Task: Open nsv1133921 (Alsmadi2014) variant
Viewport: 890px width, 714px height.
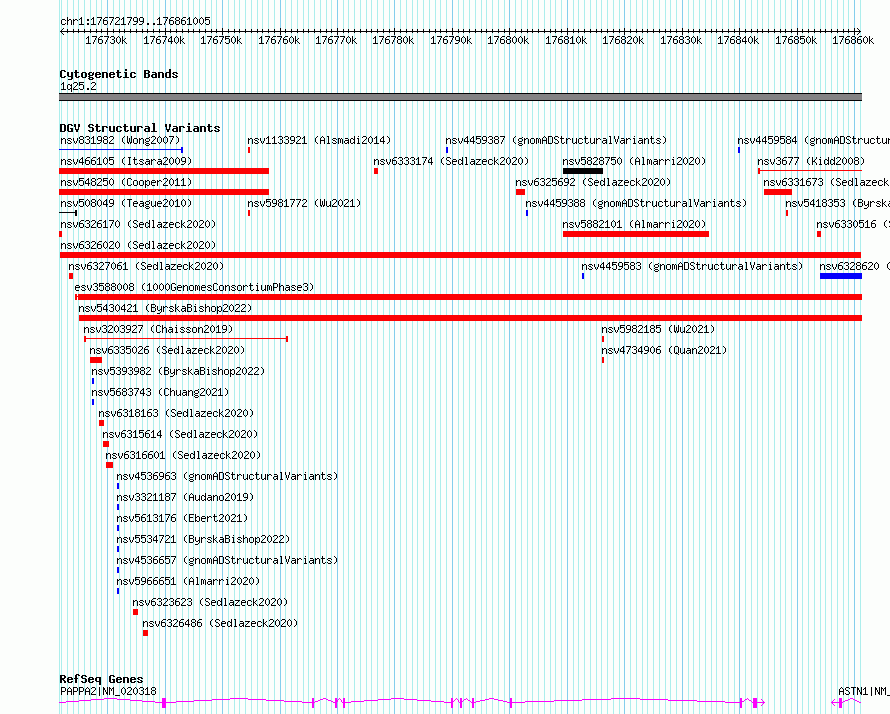Action: (x=319, y=140)
